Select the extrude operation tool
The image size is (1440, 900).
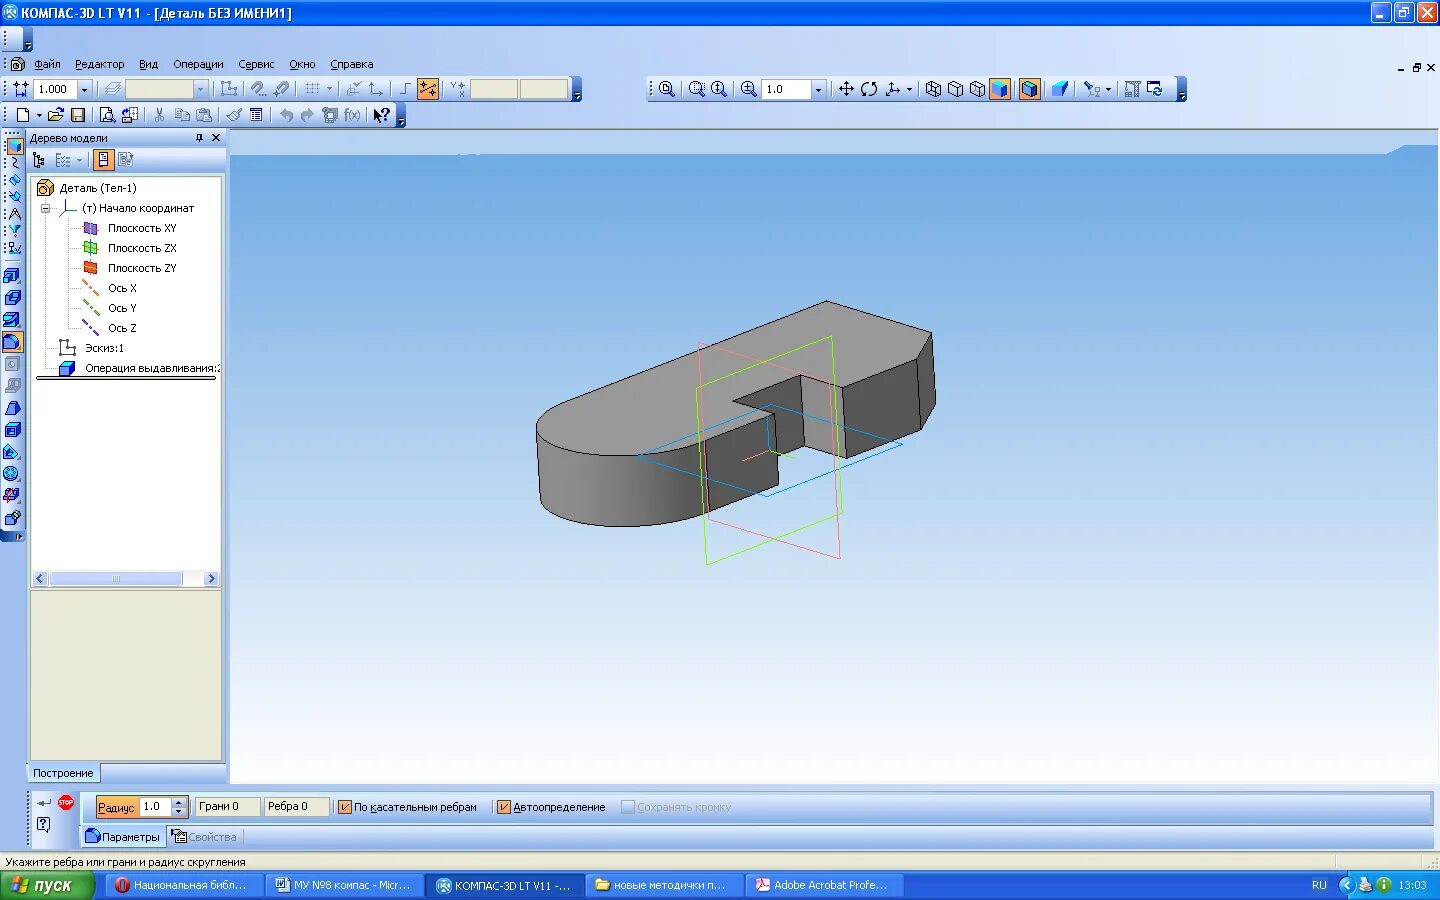(x=12, y=276)
